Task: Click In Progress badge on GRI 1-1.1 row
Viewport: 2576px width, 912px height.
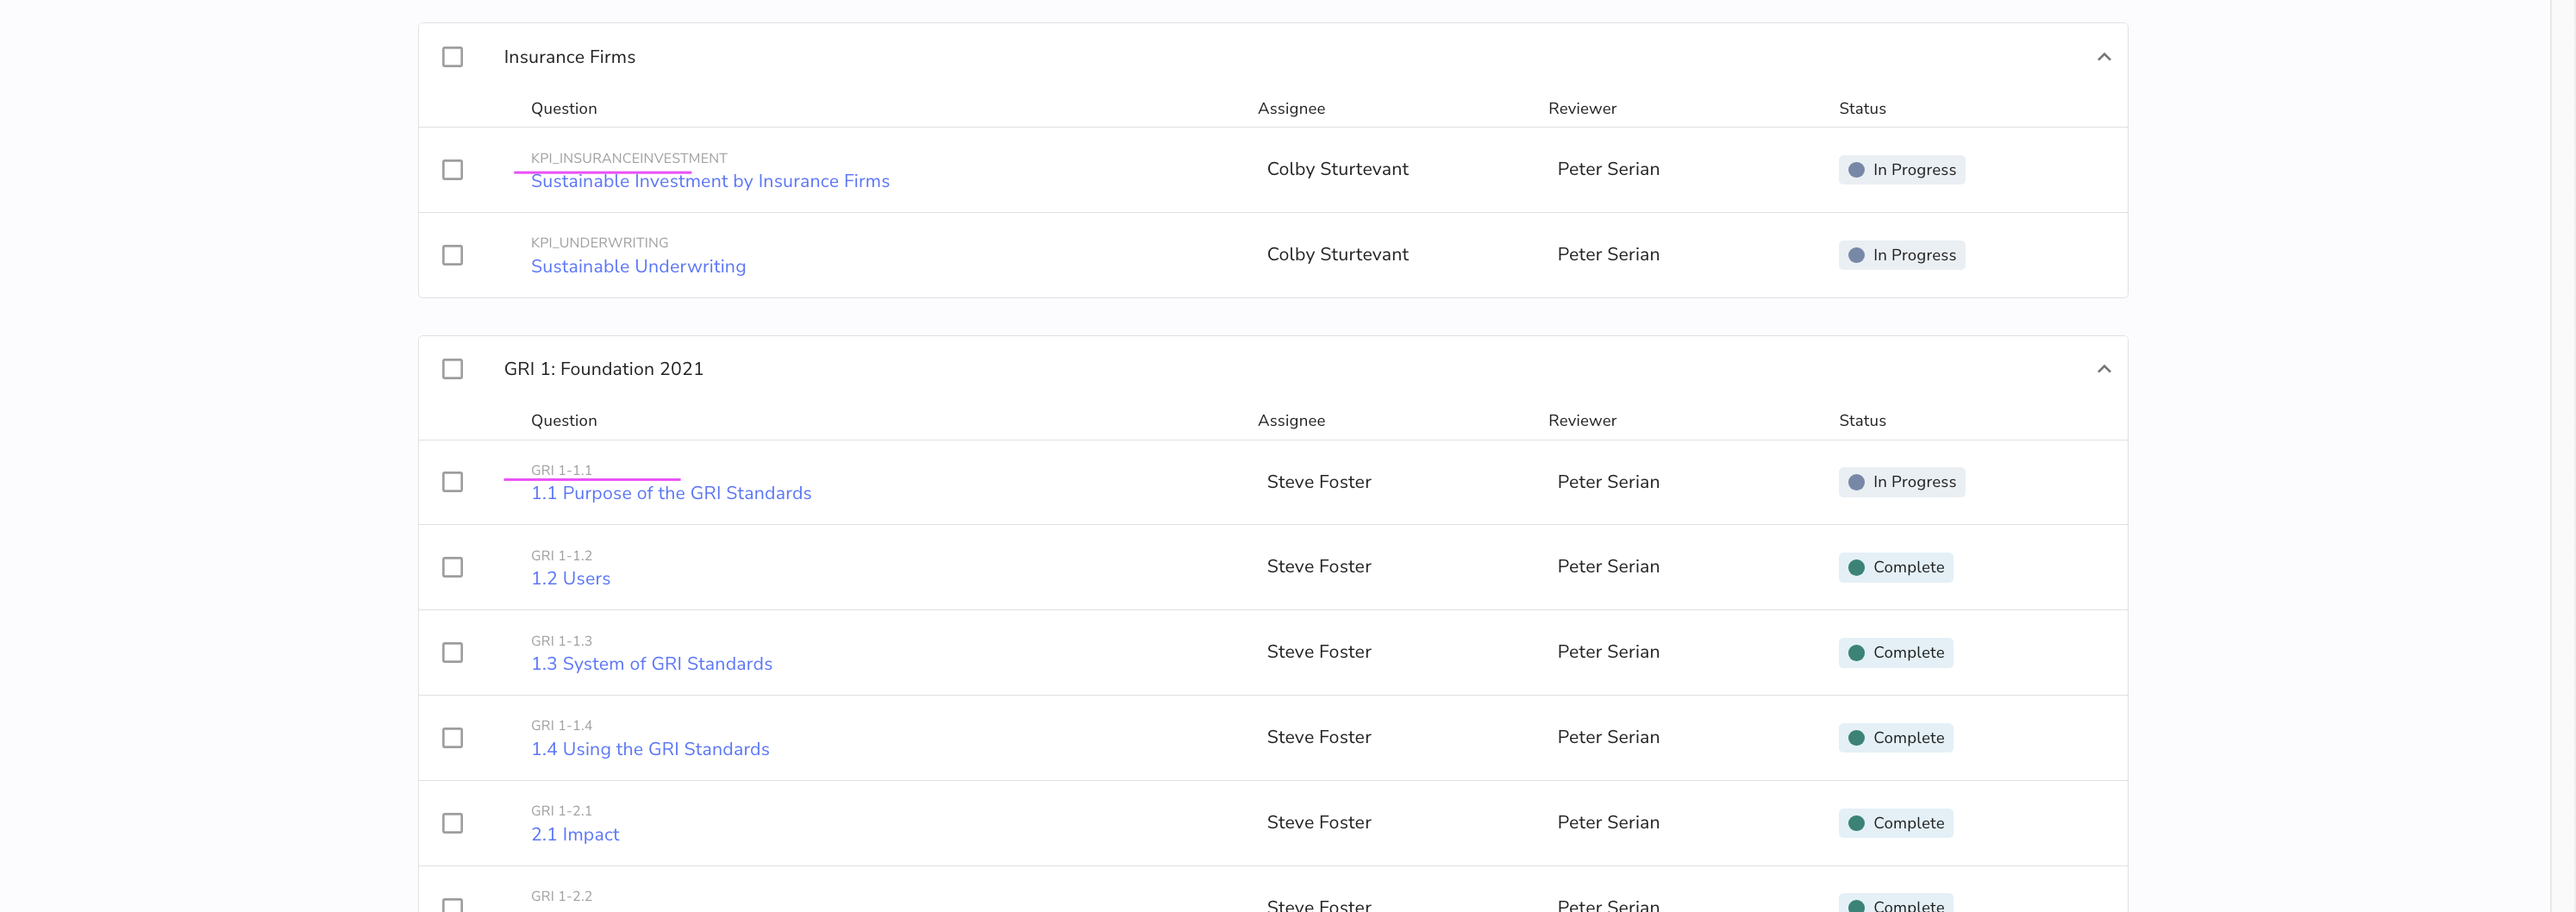Action: pos(1901,482)
